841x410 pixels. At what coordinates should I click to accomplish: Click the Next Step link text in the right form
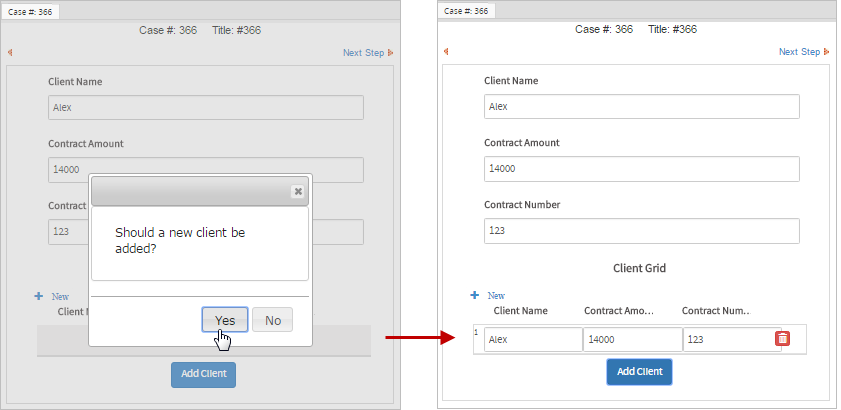click(x=799, y=52)
